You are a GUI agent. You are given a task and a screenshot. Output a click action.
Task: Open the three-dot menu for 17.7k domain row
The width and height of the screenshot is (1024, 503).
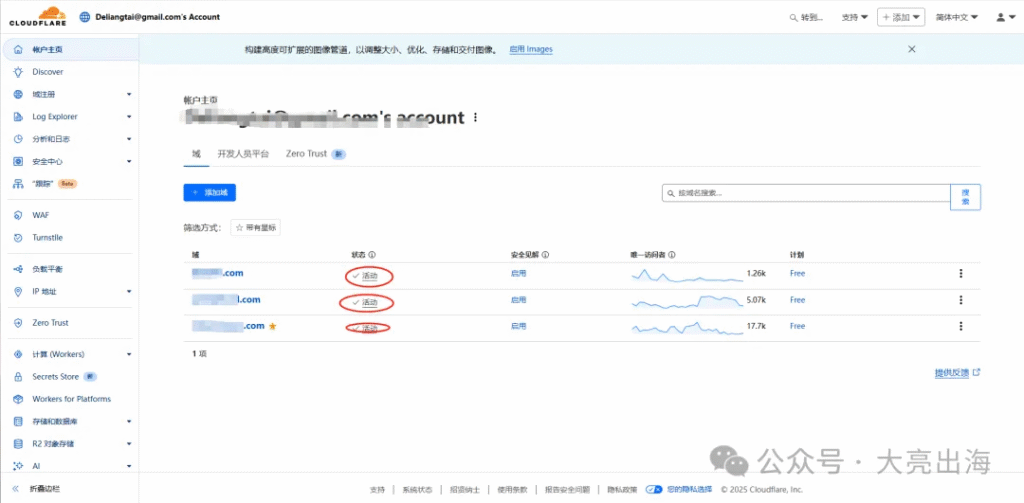point(961,326)
